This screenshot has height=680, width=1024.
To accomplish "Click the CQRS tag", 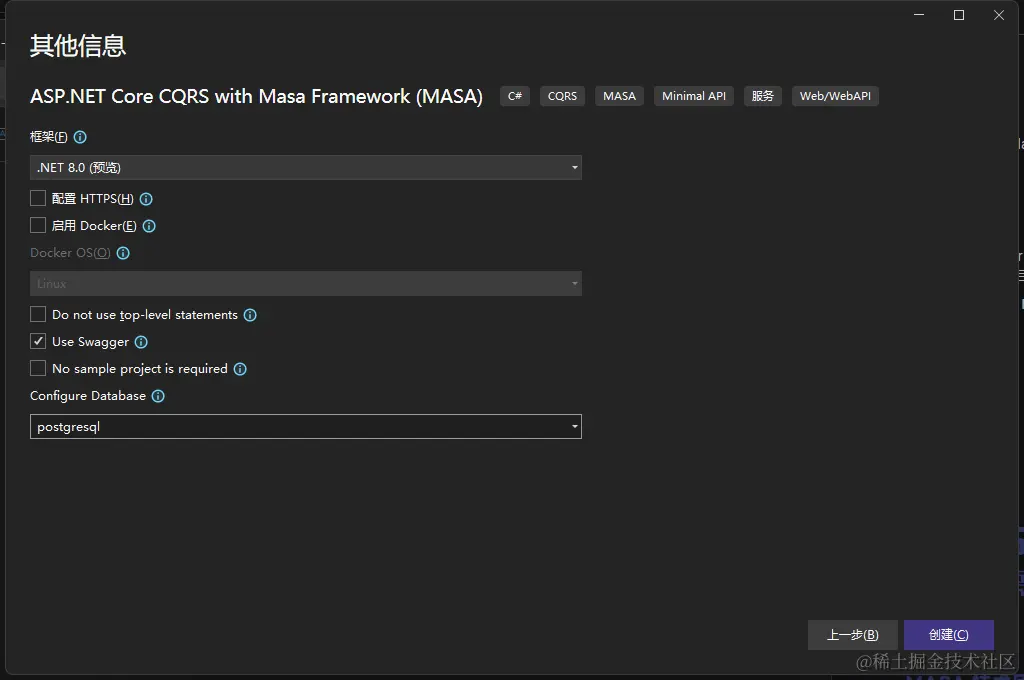I will pyautogui.click(x=562, y=96).
